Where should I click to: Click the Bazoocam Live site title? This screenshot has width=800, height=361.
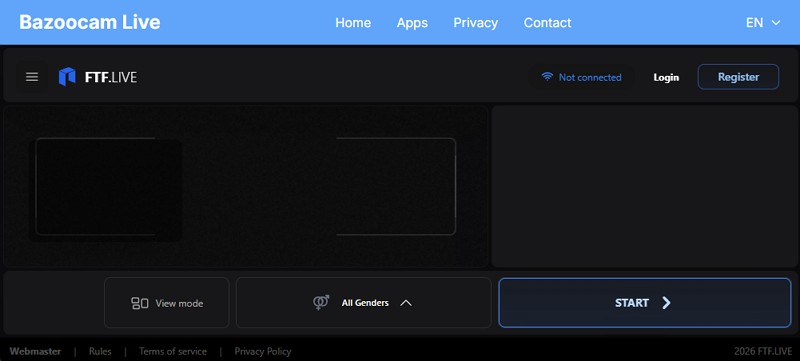[x=90, y=22]
